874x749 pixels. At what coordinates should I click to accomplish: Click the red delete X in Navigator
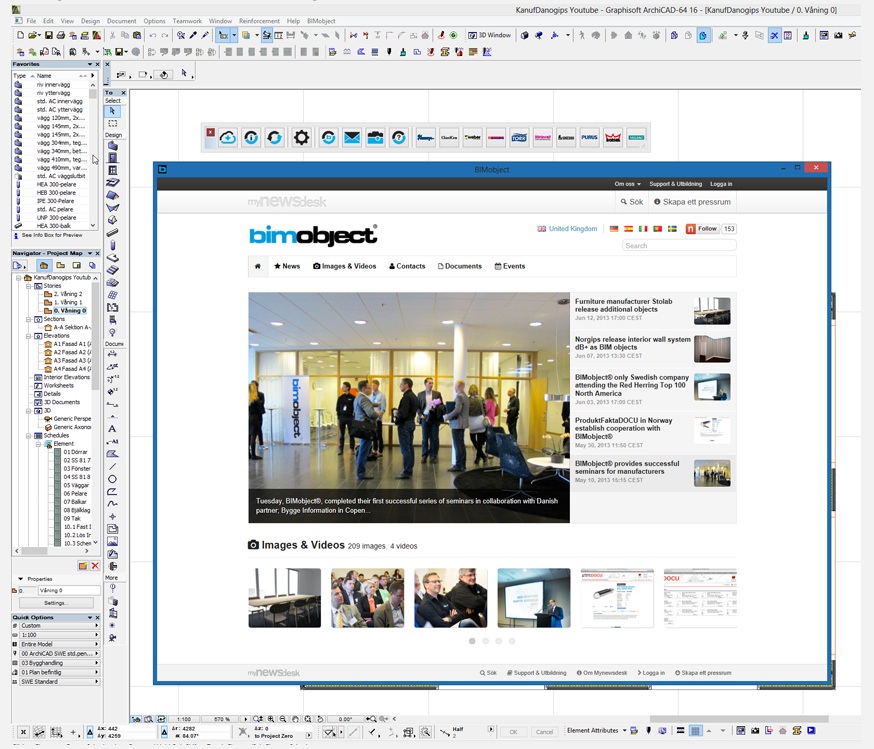point(95,566)
